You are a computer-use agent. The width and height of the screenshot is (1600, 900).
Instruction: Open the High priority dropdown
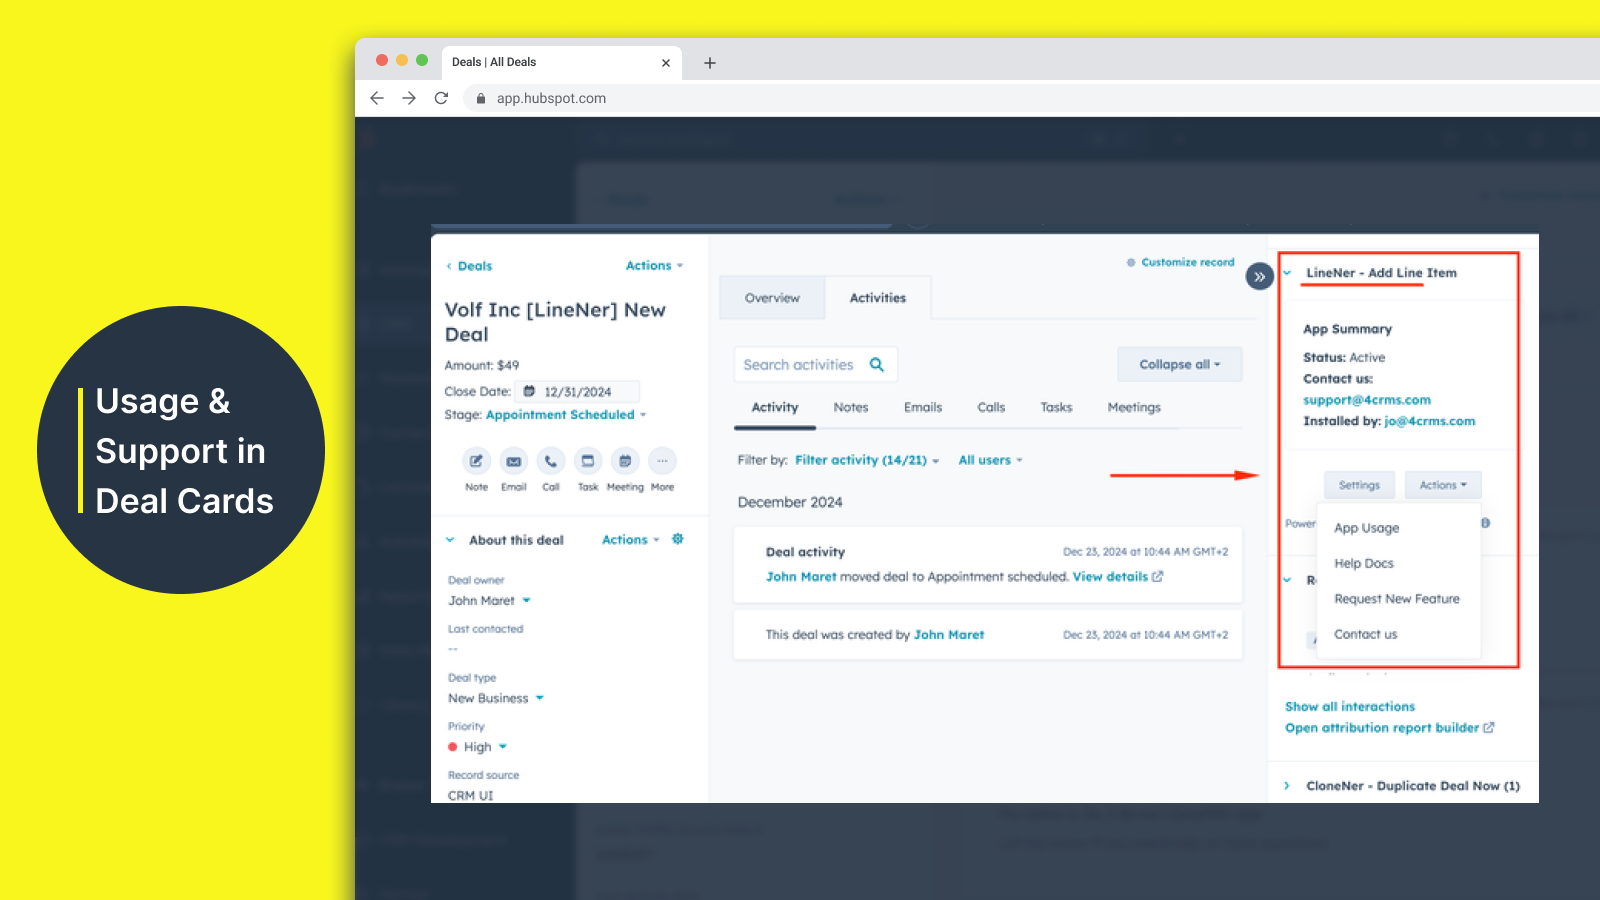coord(478,747)
